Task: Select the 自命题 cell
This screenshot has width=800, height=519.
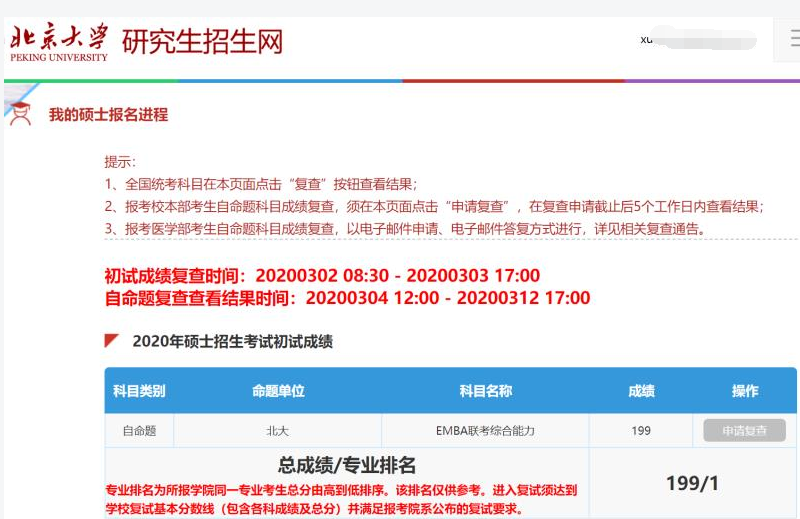Action: click(139, 431)
